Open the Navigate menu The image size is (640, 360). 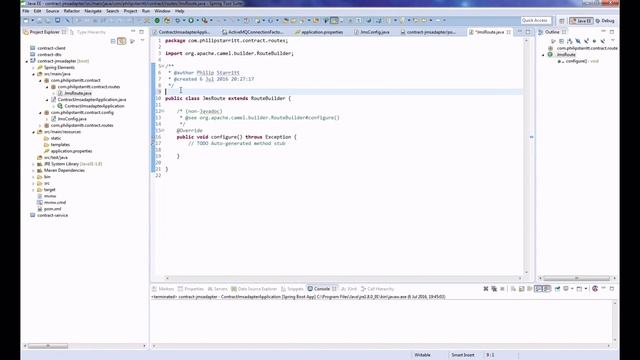[93, 11]
